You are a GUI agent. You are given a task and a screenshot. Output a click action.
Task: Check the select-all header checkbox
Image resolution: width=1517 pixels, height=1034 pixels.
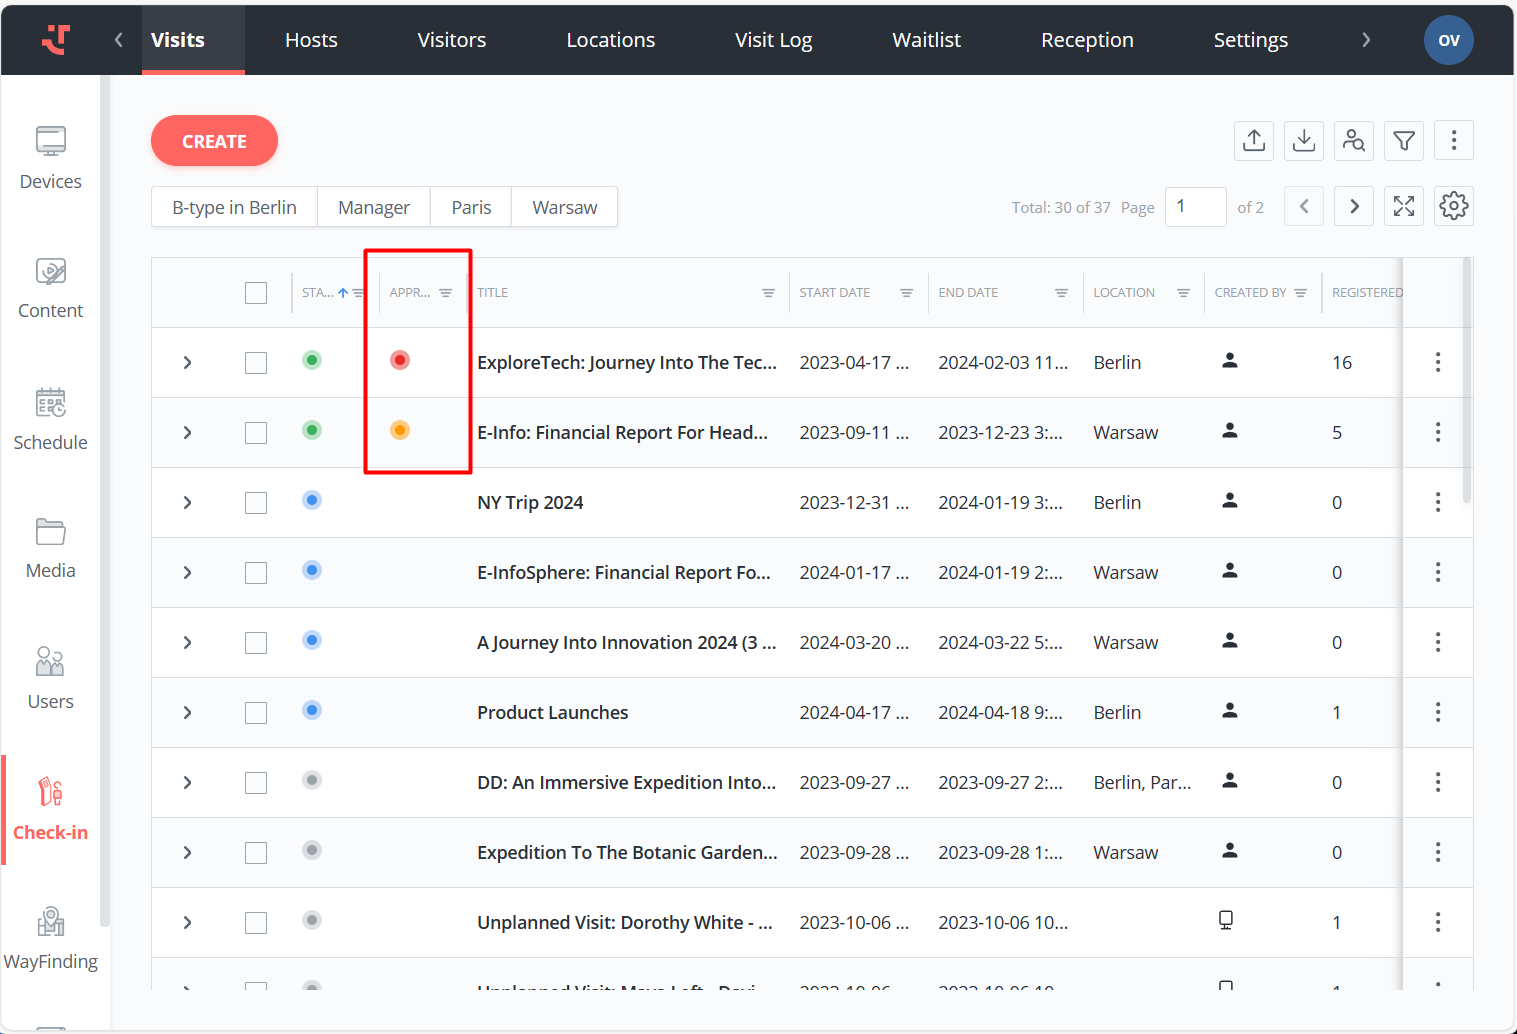(256, 293)
